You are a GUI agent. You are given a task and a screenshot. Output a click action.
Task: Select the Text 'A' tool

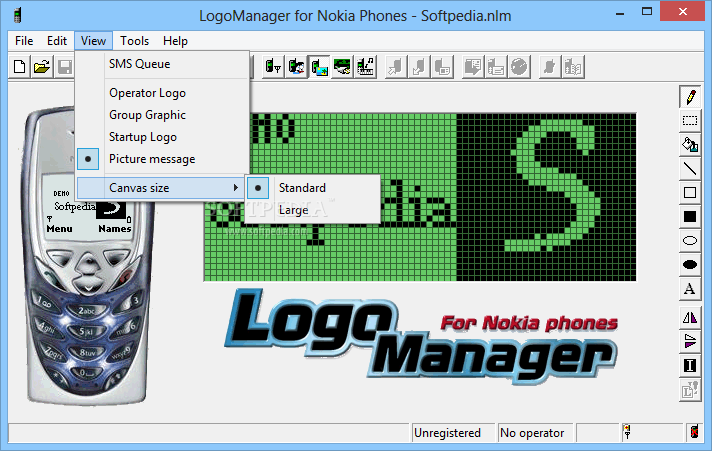tap(690, 288)
